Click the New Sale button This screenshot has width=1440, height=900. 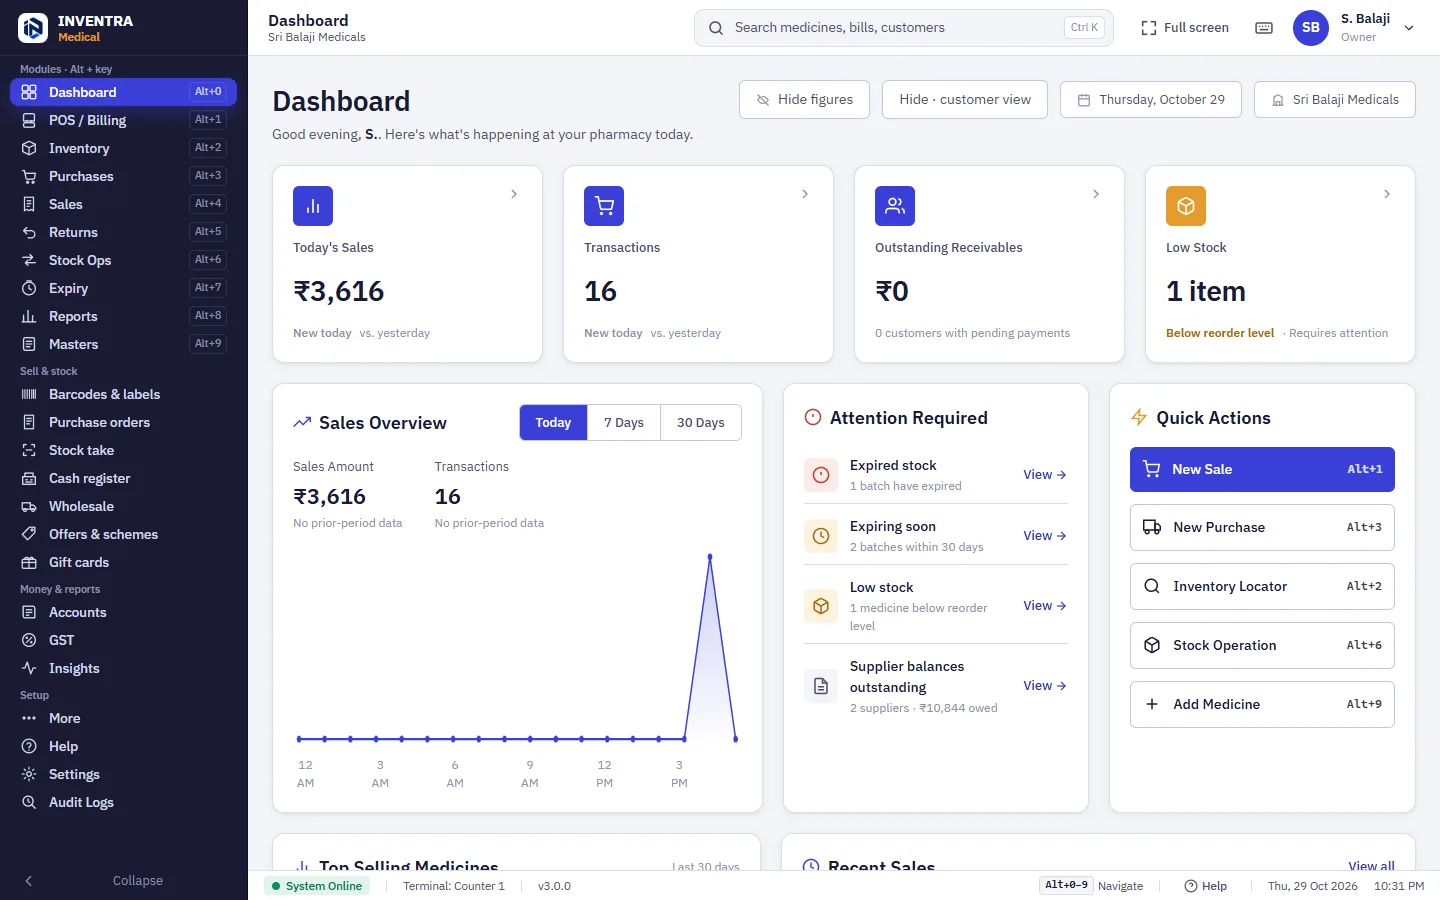(x=1262, y=469)
